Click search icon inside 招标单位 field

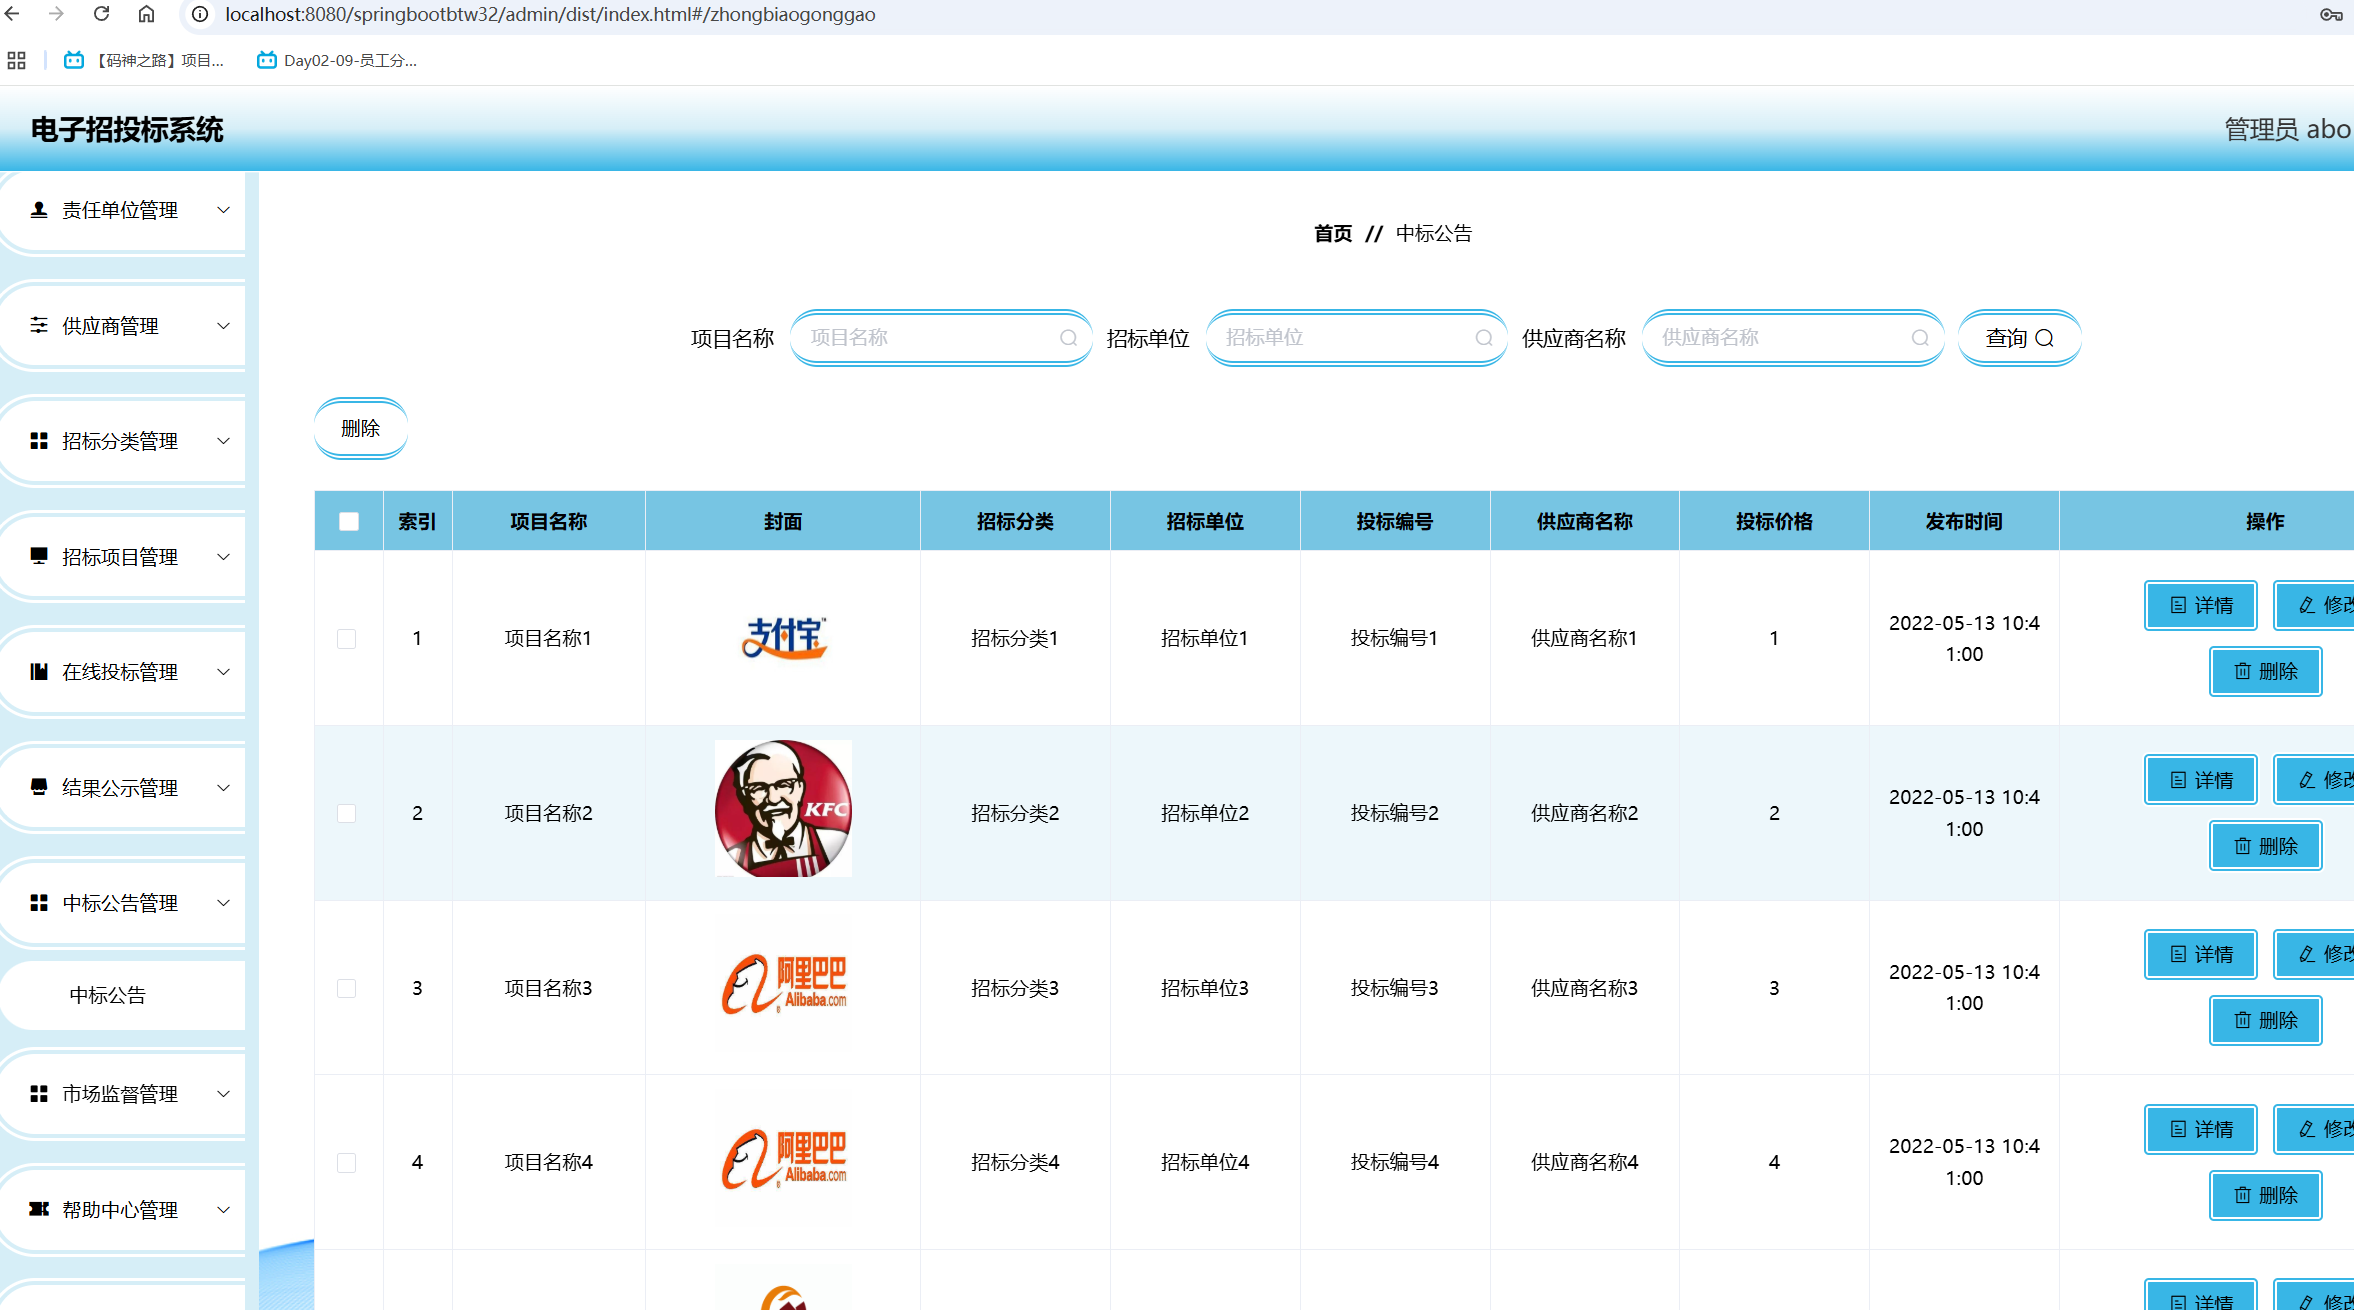(x=1484, y=338)
